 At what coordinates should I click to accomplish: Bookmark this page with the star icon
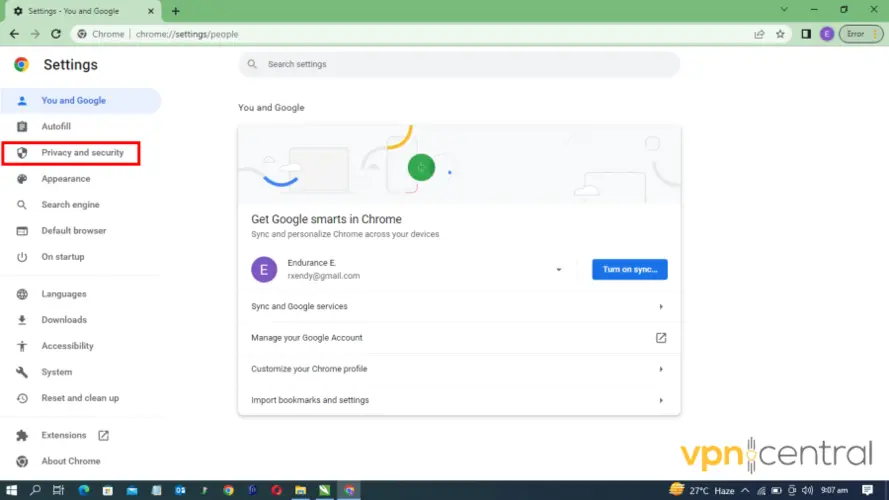[780, 34]
